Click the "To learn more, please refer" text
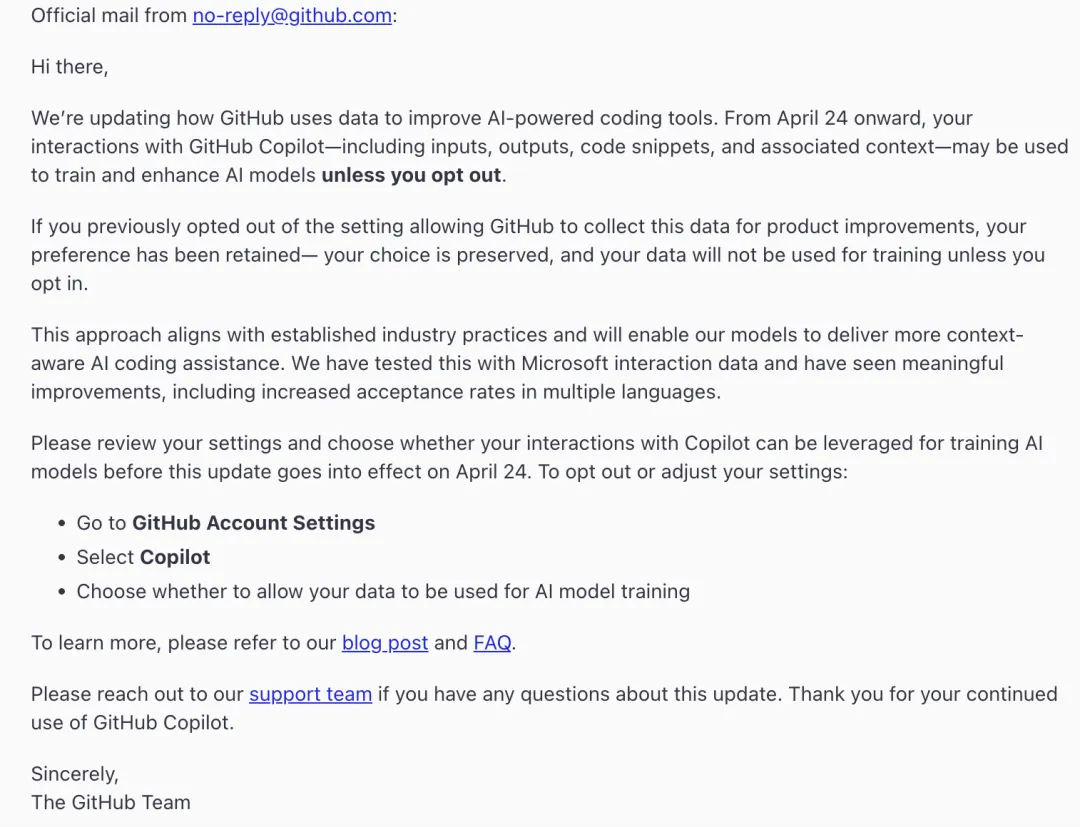The image size is (1080, 827). pos(185,643)
